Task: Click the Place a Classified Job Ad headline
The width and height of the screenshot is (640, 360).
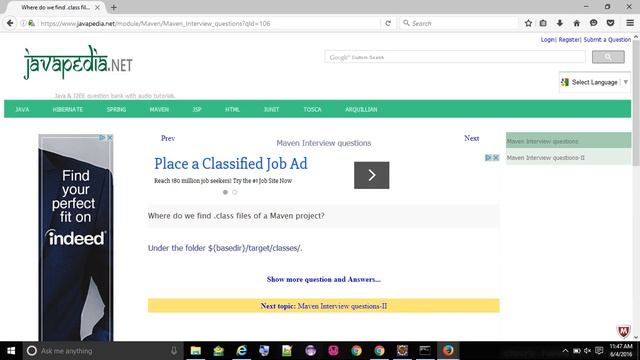Action: [231, 164]
